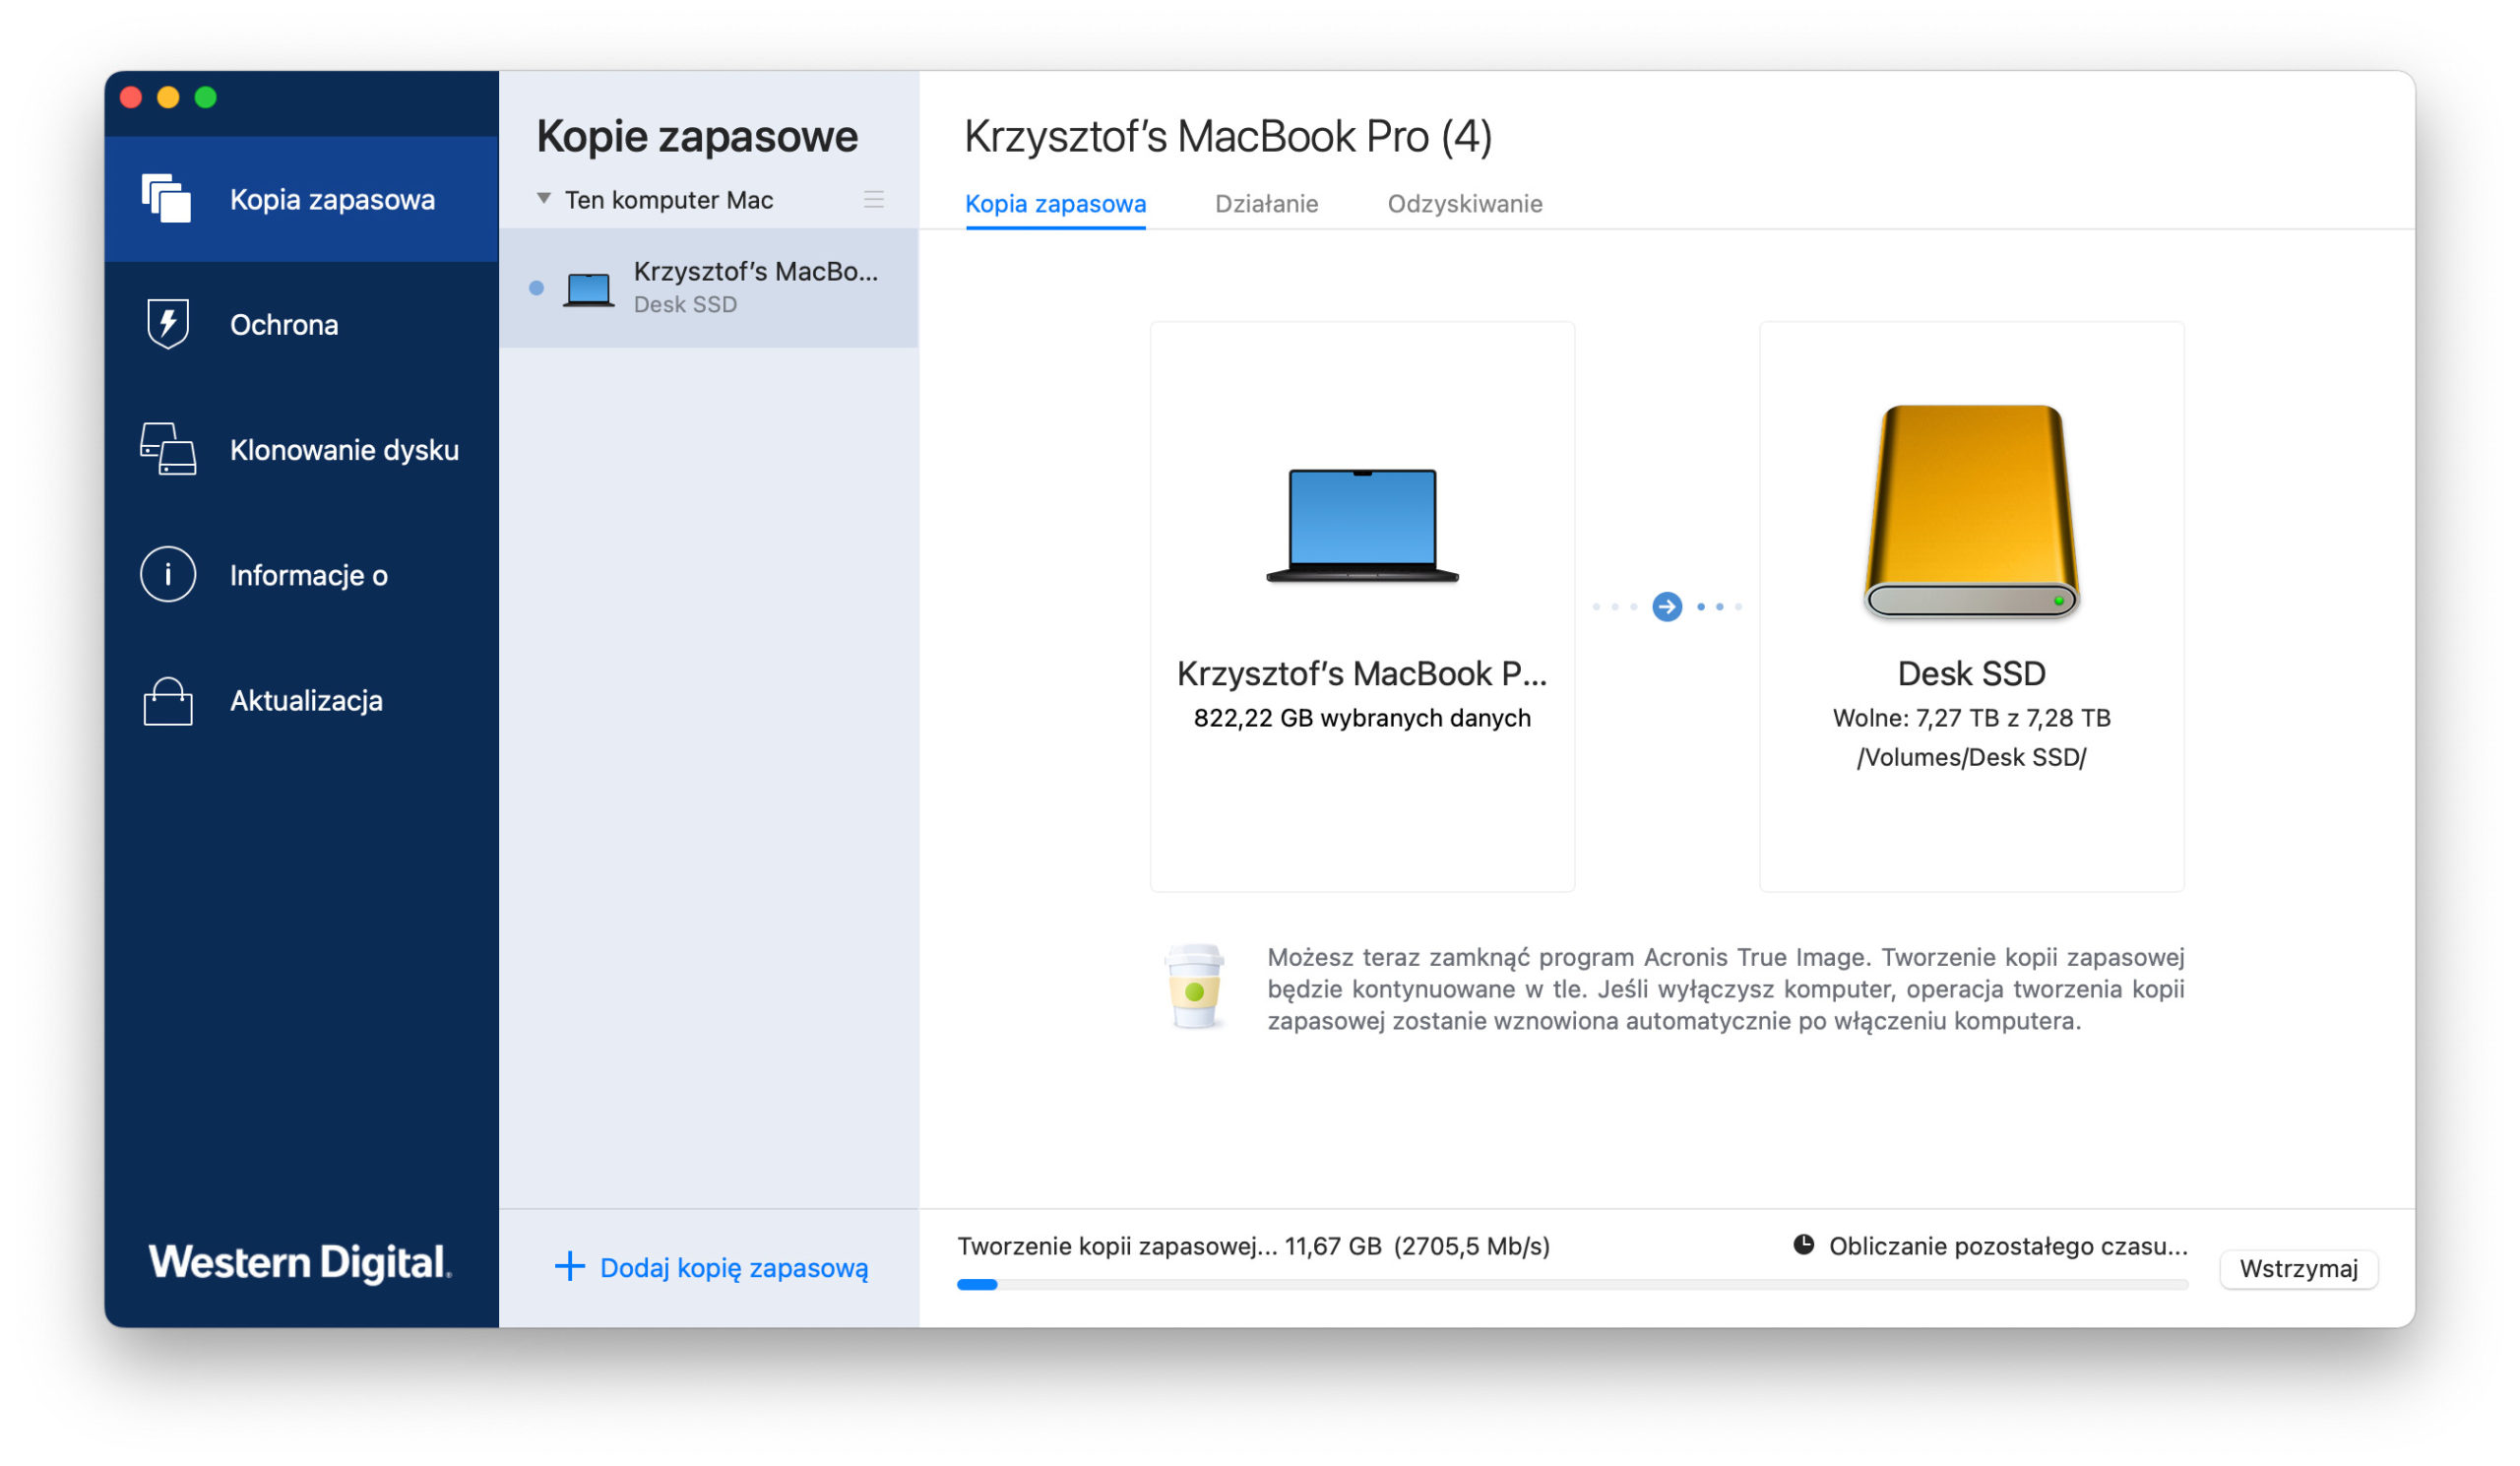The image size is (2520, 1466).
Task: Click the blue status dot of the backup
Action: point(537,288)
